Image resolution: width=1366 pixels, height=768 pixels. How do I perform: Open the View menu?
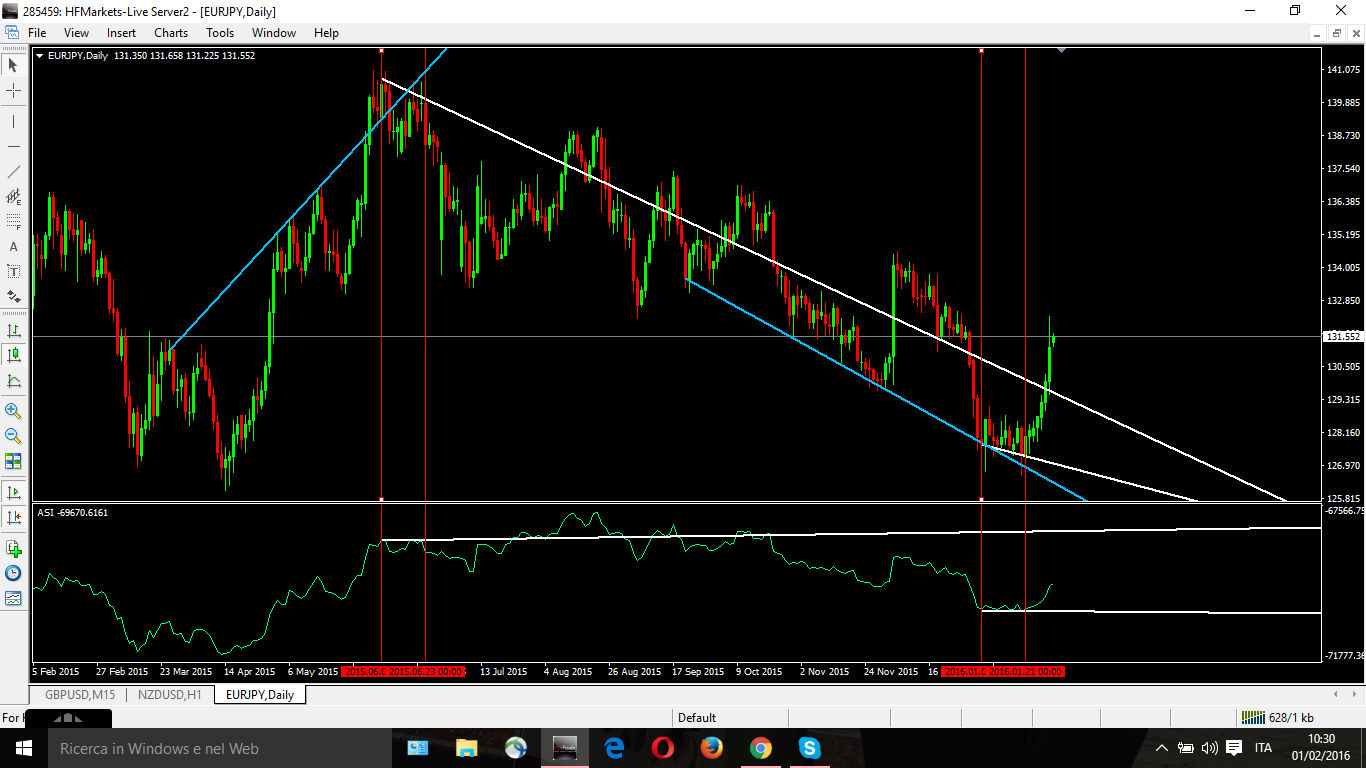pos(76,33)
